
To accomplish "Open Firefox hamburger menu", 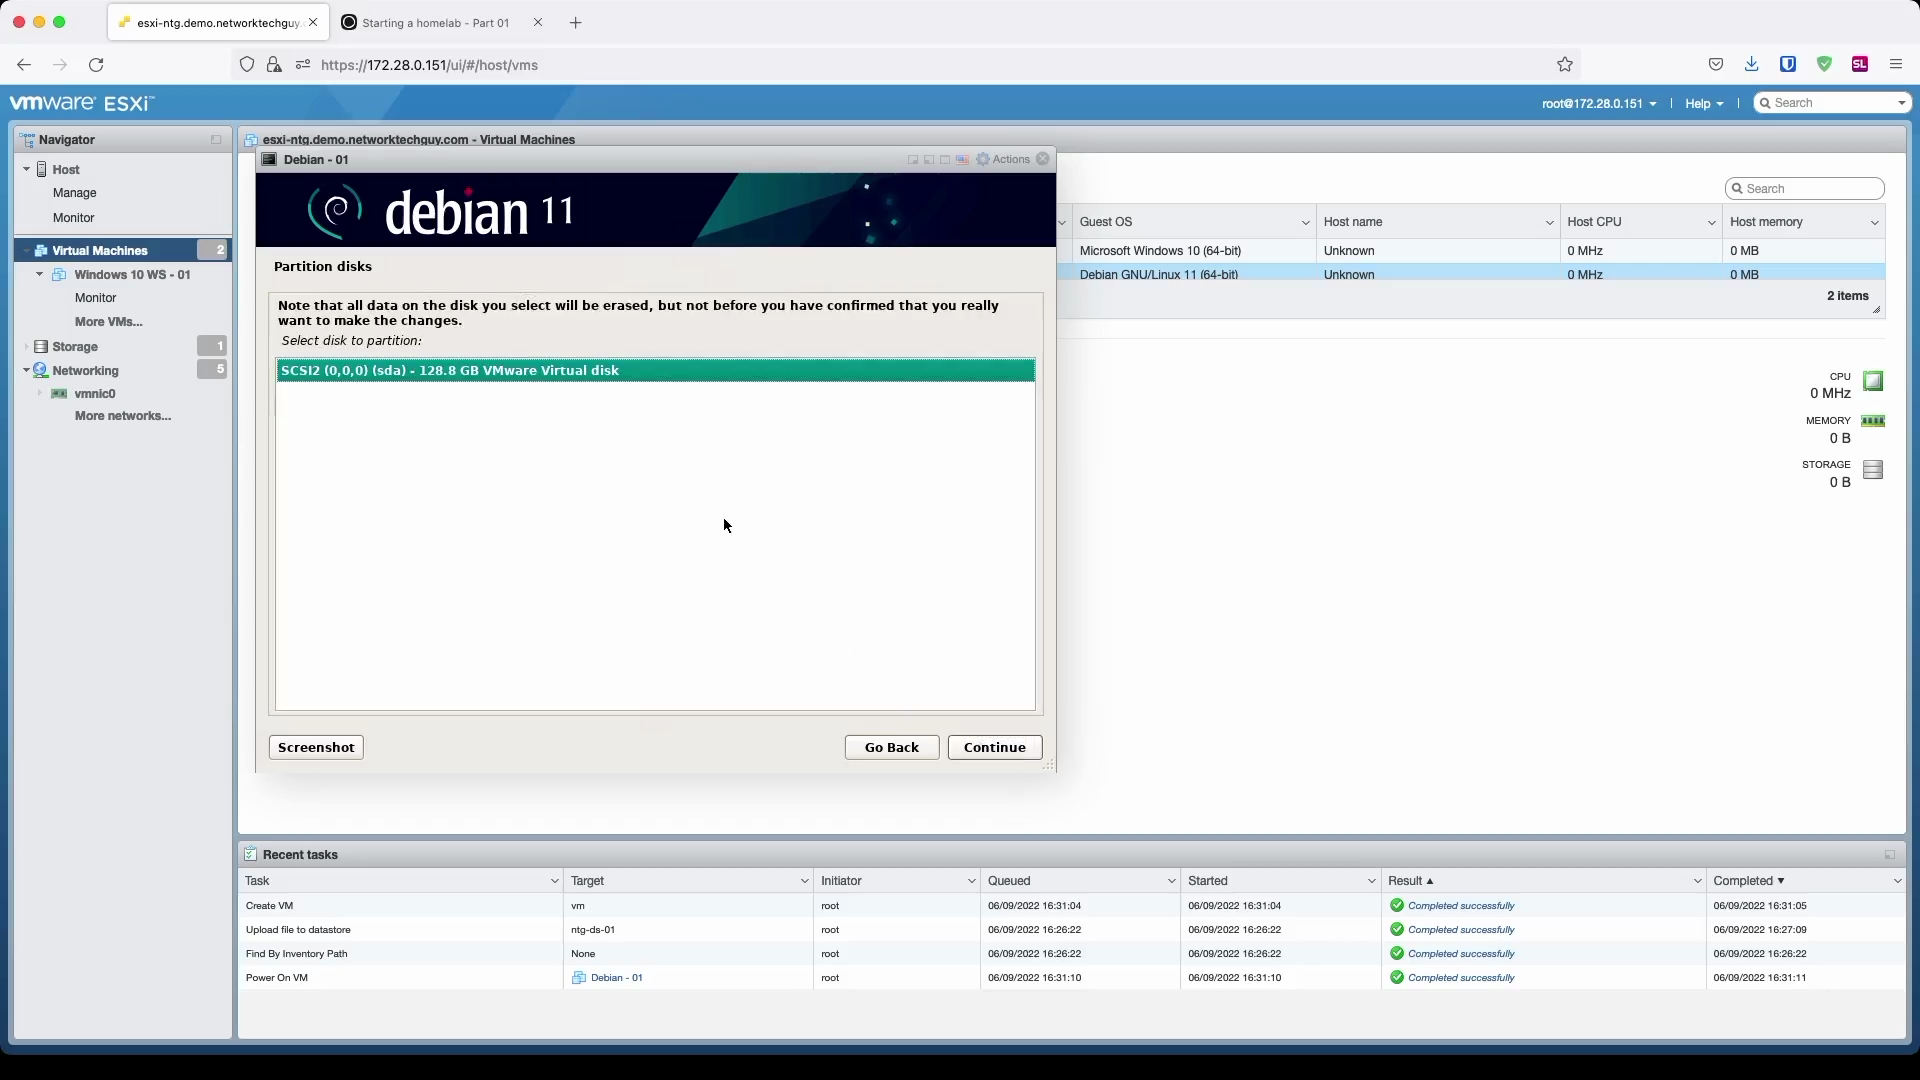I will [1895, 65].
